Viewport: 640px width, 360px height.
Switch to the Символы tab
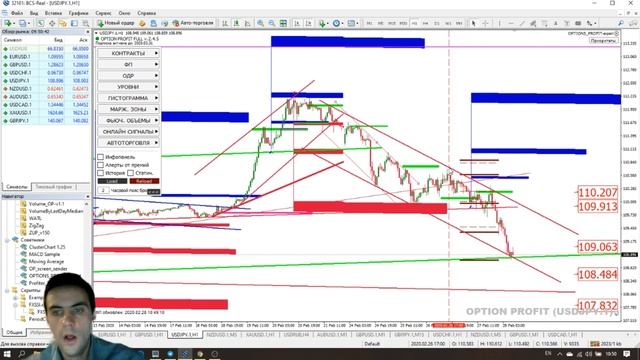coord(17,187)
